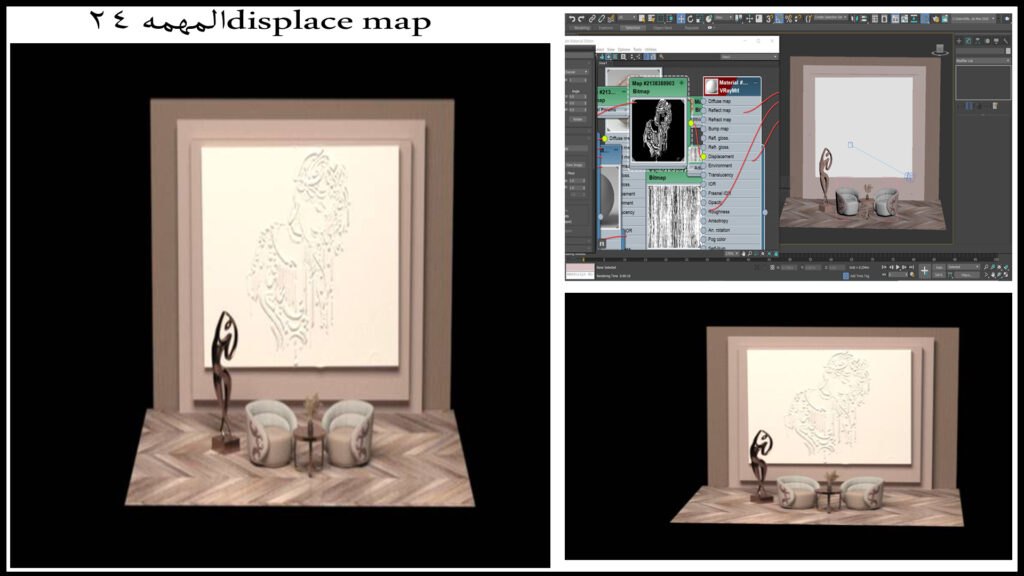Screen dimensions: 1024x576
Task: Activate the Select and Move tool
Action: click(x=680, y=19)
